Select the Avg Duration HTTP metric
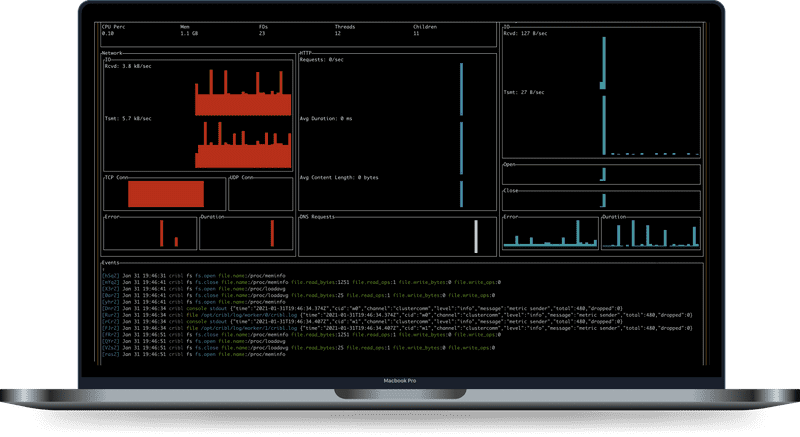Screen dimensions: 800x437 [326, 119]
